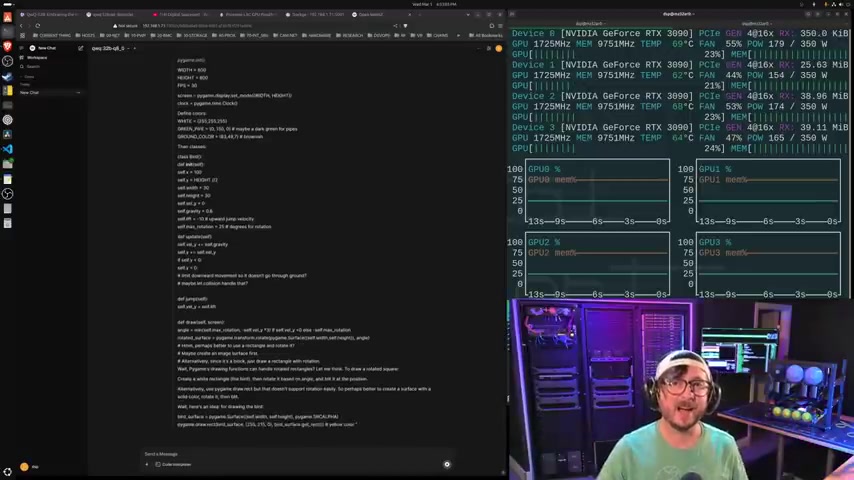Screen dimensions: 854x480
Task: Open the Steam icon in the dock
Action: (x=8, y=76)
